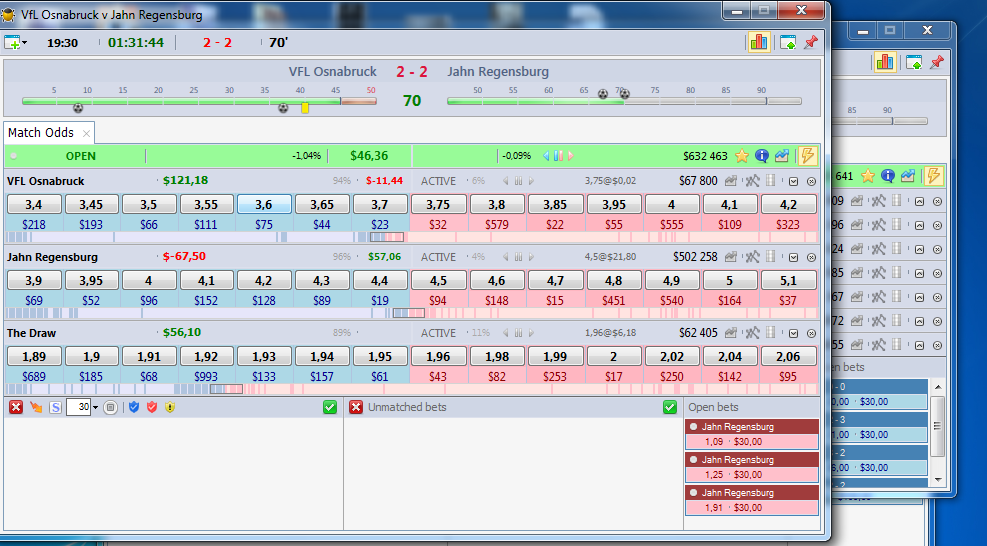Image resolution: width=987 pixels, height=546 pixels.
Task: Cancel all bets with red X in bottom toolbar
Action: point(16,407)
